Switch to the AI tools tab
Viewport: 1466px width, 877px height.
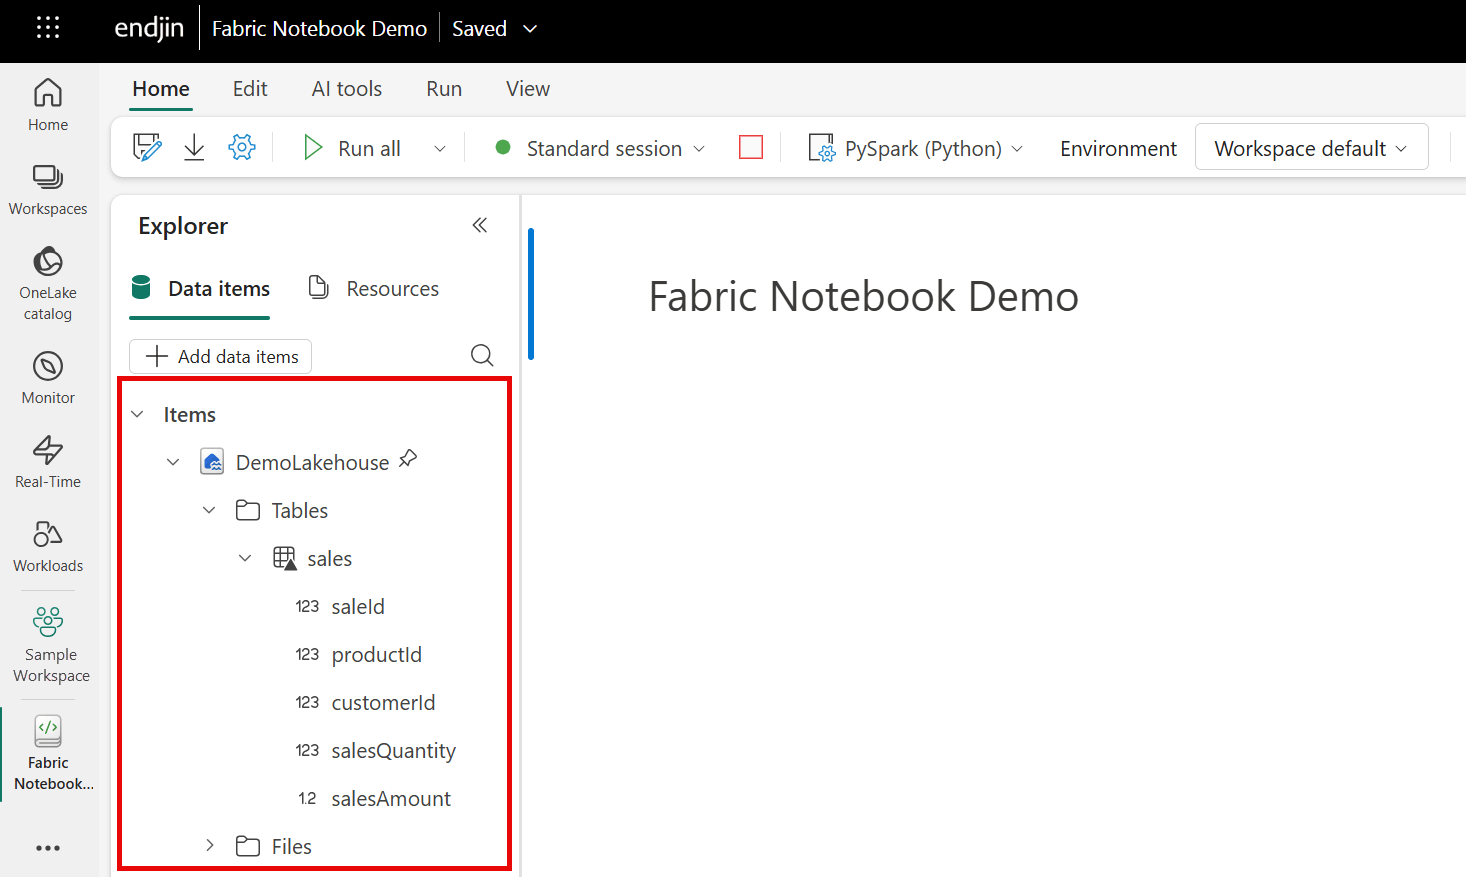click(347, 89)
